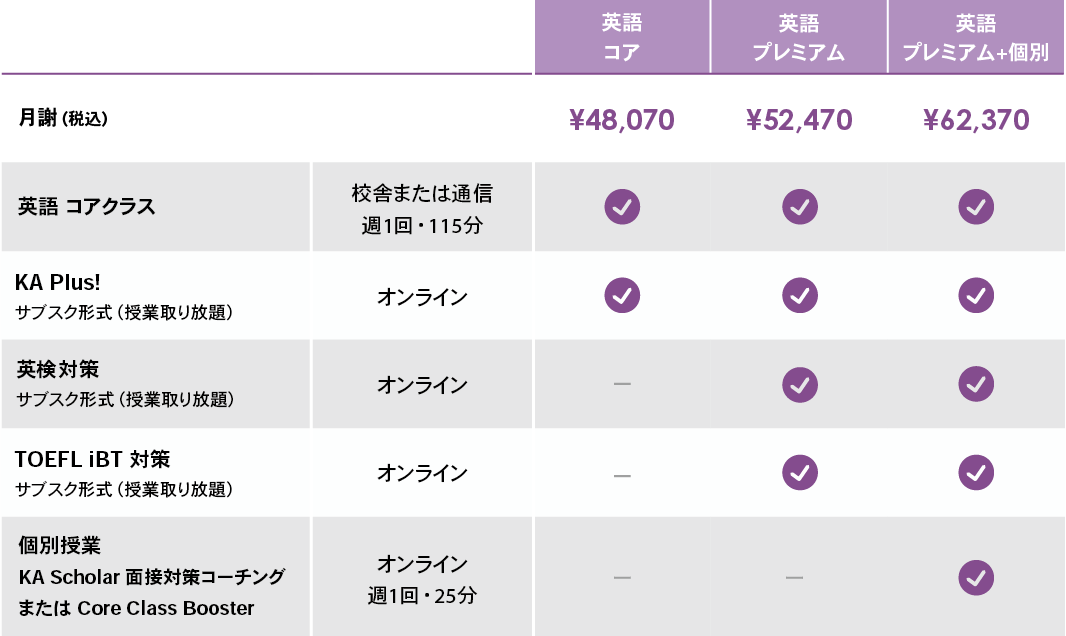Click KA Plus! checkmark in プレミアム+個別 column
The width and height of the screenshot is (1066, 636).
976,296
